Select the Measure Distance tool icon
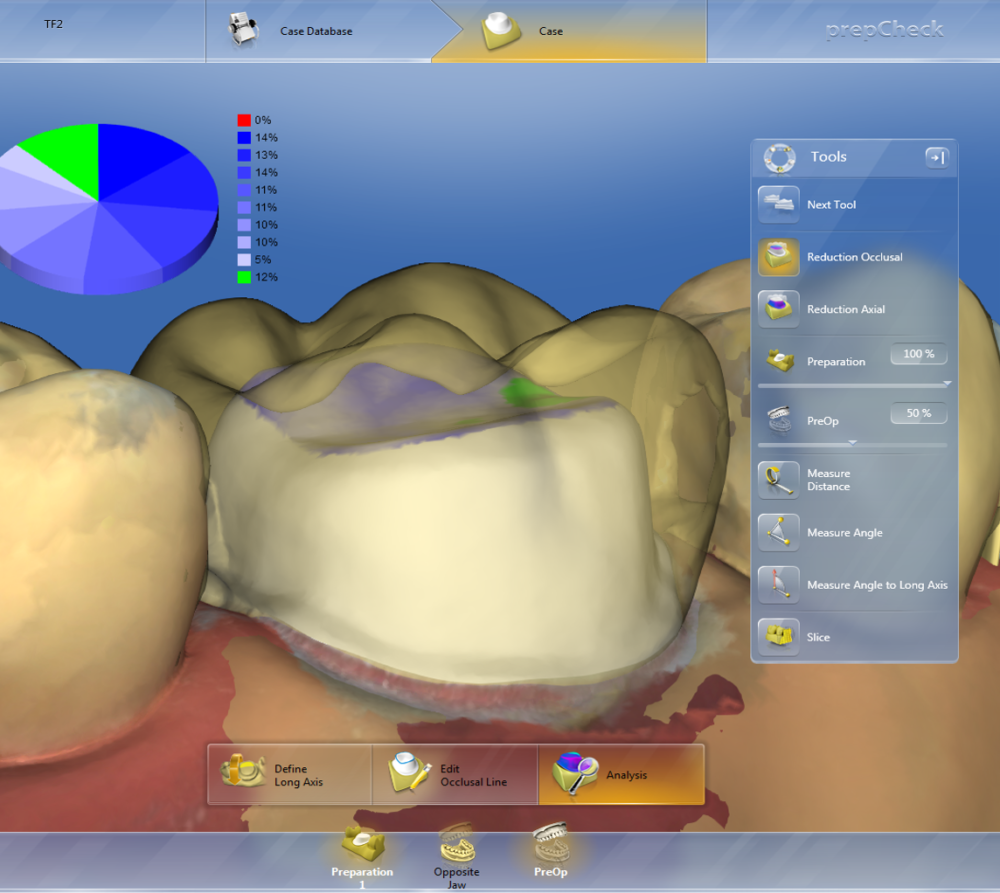Viewport: 1000px width, 893px height. tap(778, 480)
